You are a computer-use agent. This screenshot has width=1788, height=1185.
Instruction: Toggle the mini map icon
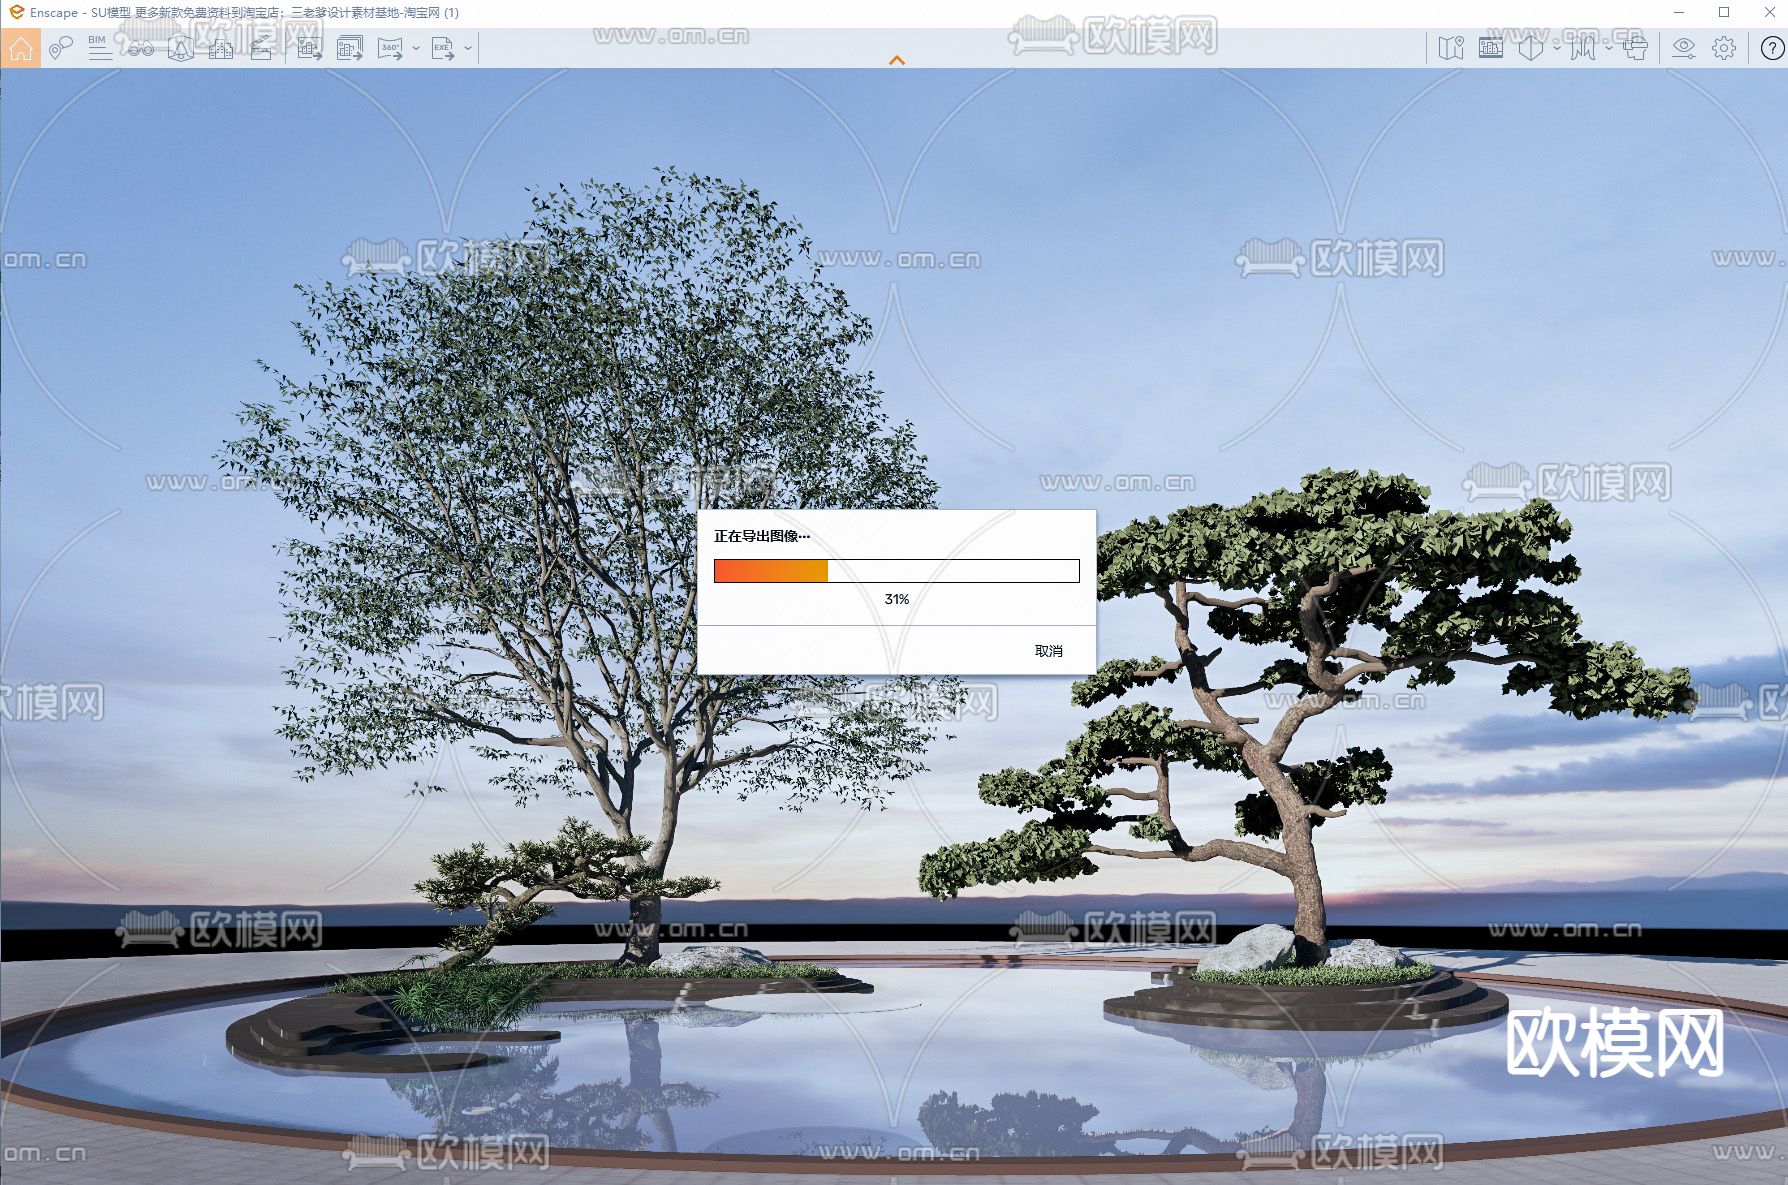point(1451,47)
